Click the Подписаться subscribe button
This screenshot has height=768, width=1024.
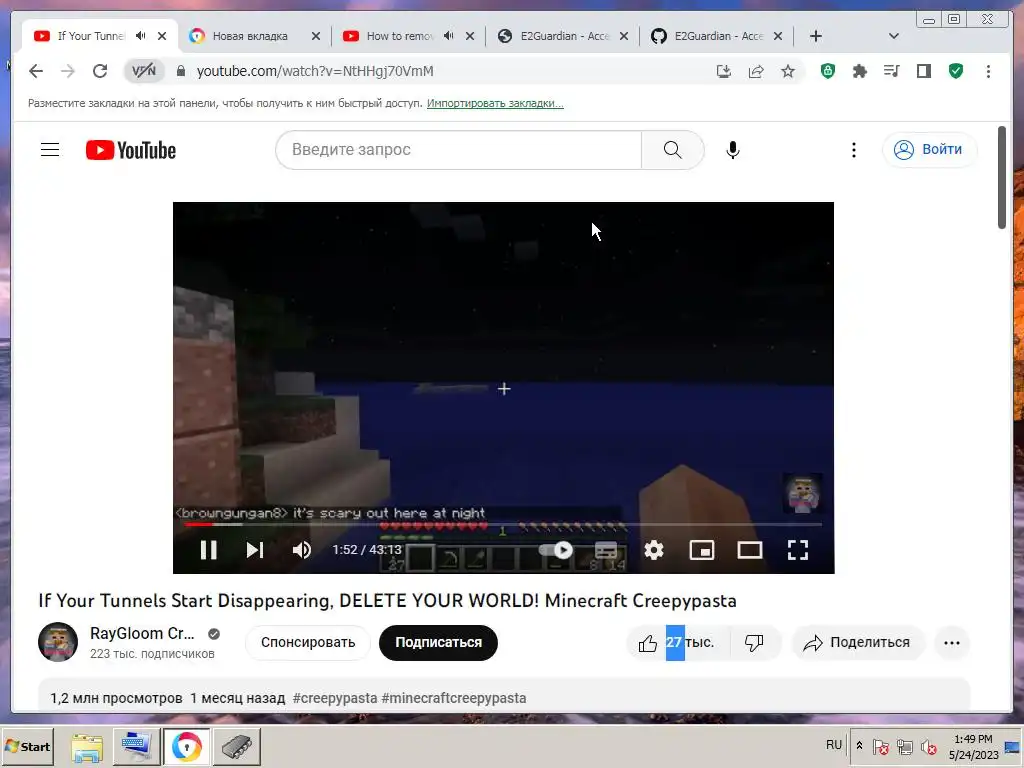click(x=438, y=642)
